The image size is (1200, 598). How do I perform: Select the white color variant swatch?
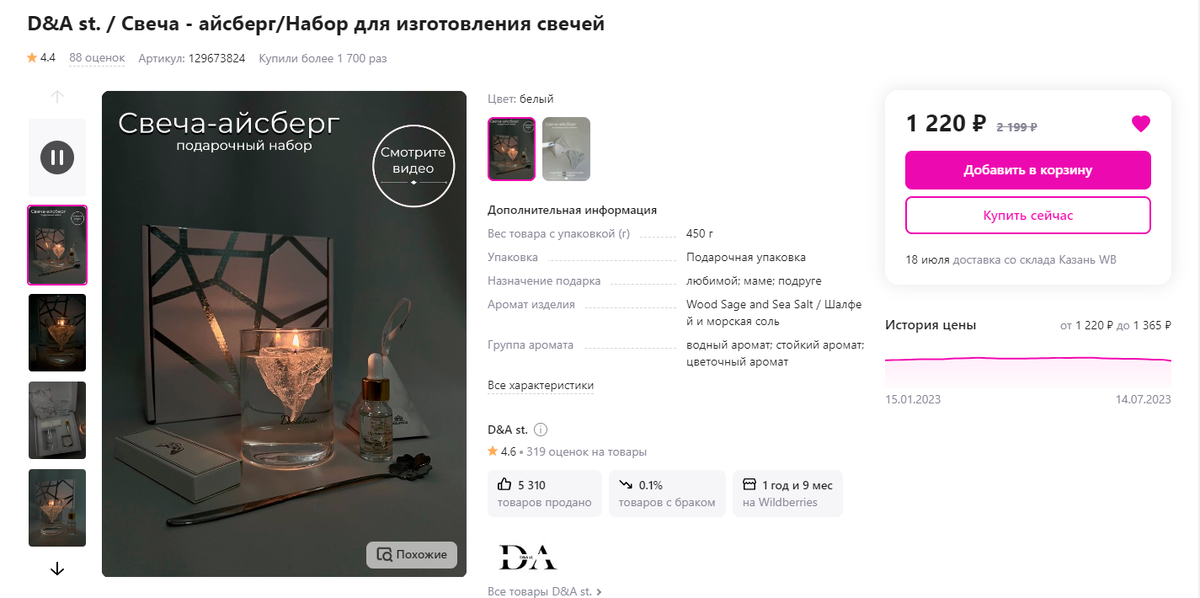point(512,149)
